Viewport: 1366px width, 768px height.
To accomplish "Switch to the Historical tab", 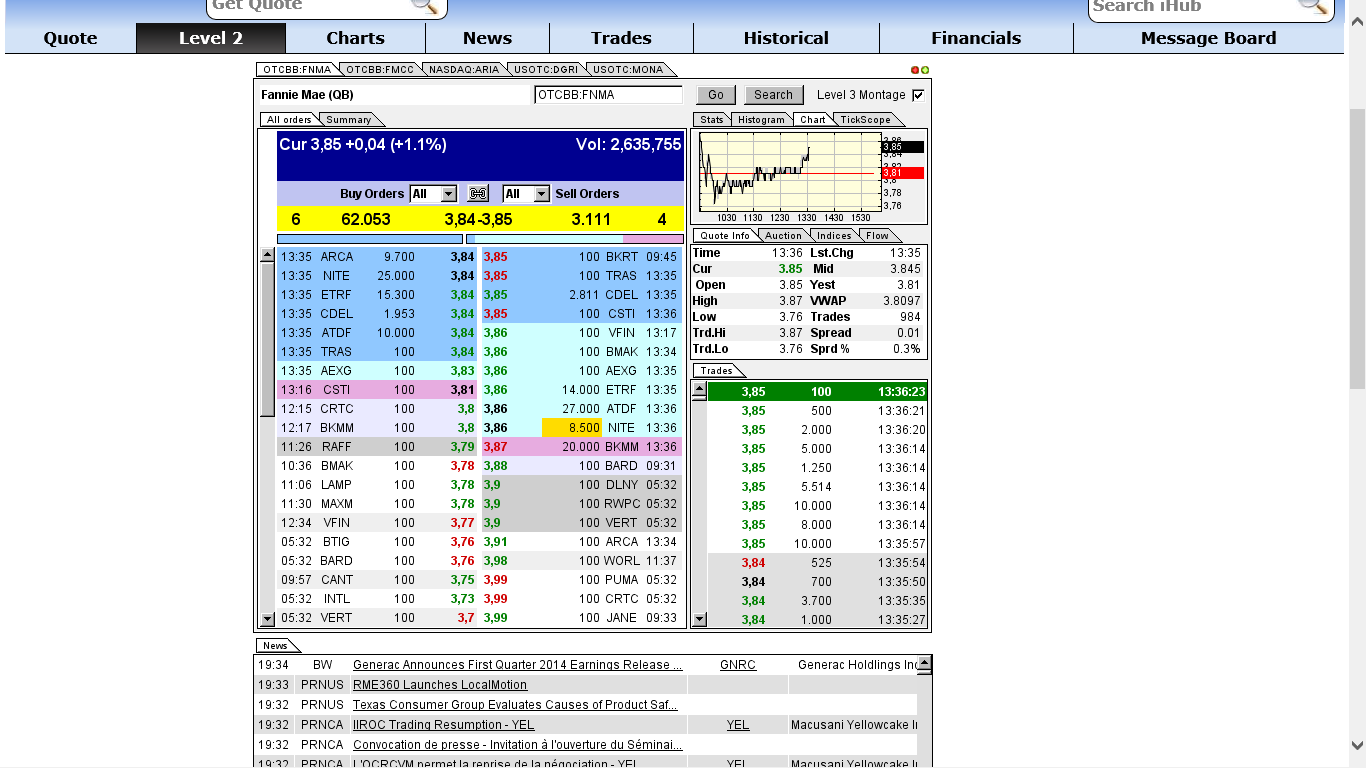I will 786,38.
